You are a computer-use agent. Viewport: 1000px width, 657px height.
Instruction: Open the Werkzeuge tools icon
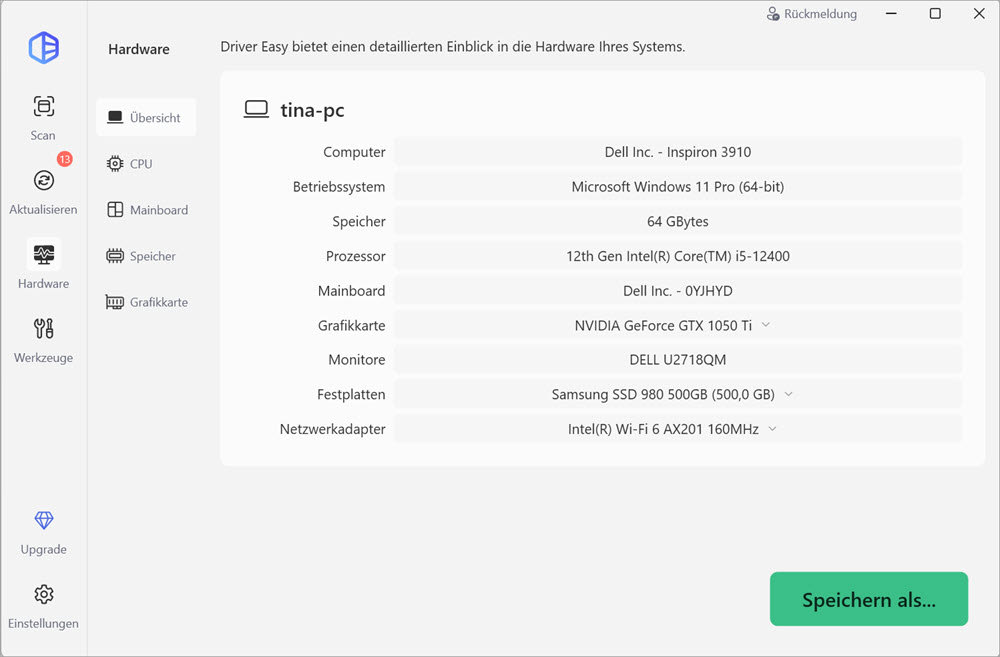click(x=43, y=328)
